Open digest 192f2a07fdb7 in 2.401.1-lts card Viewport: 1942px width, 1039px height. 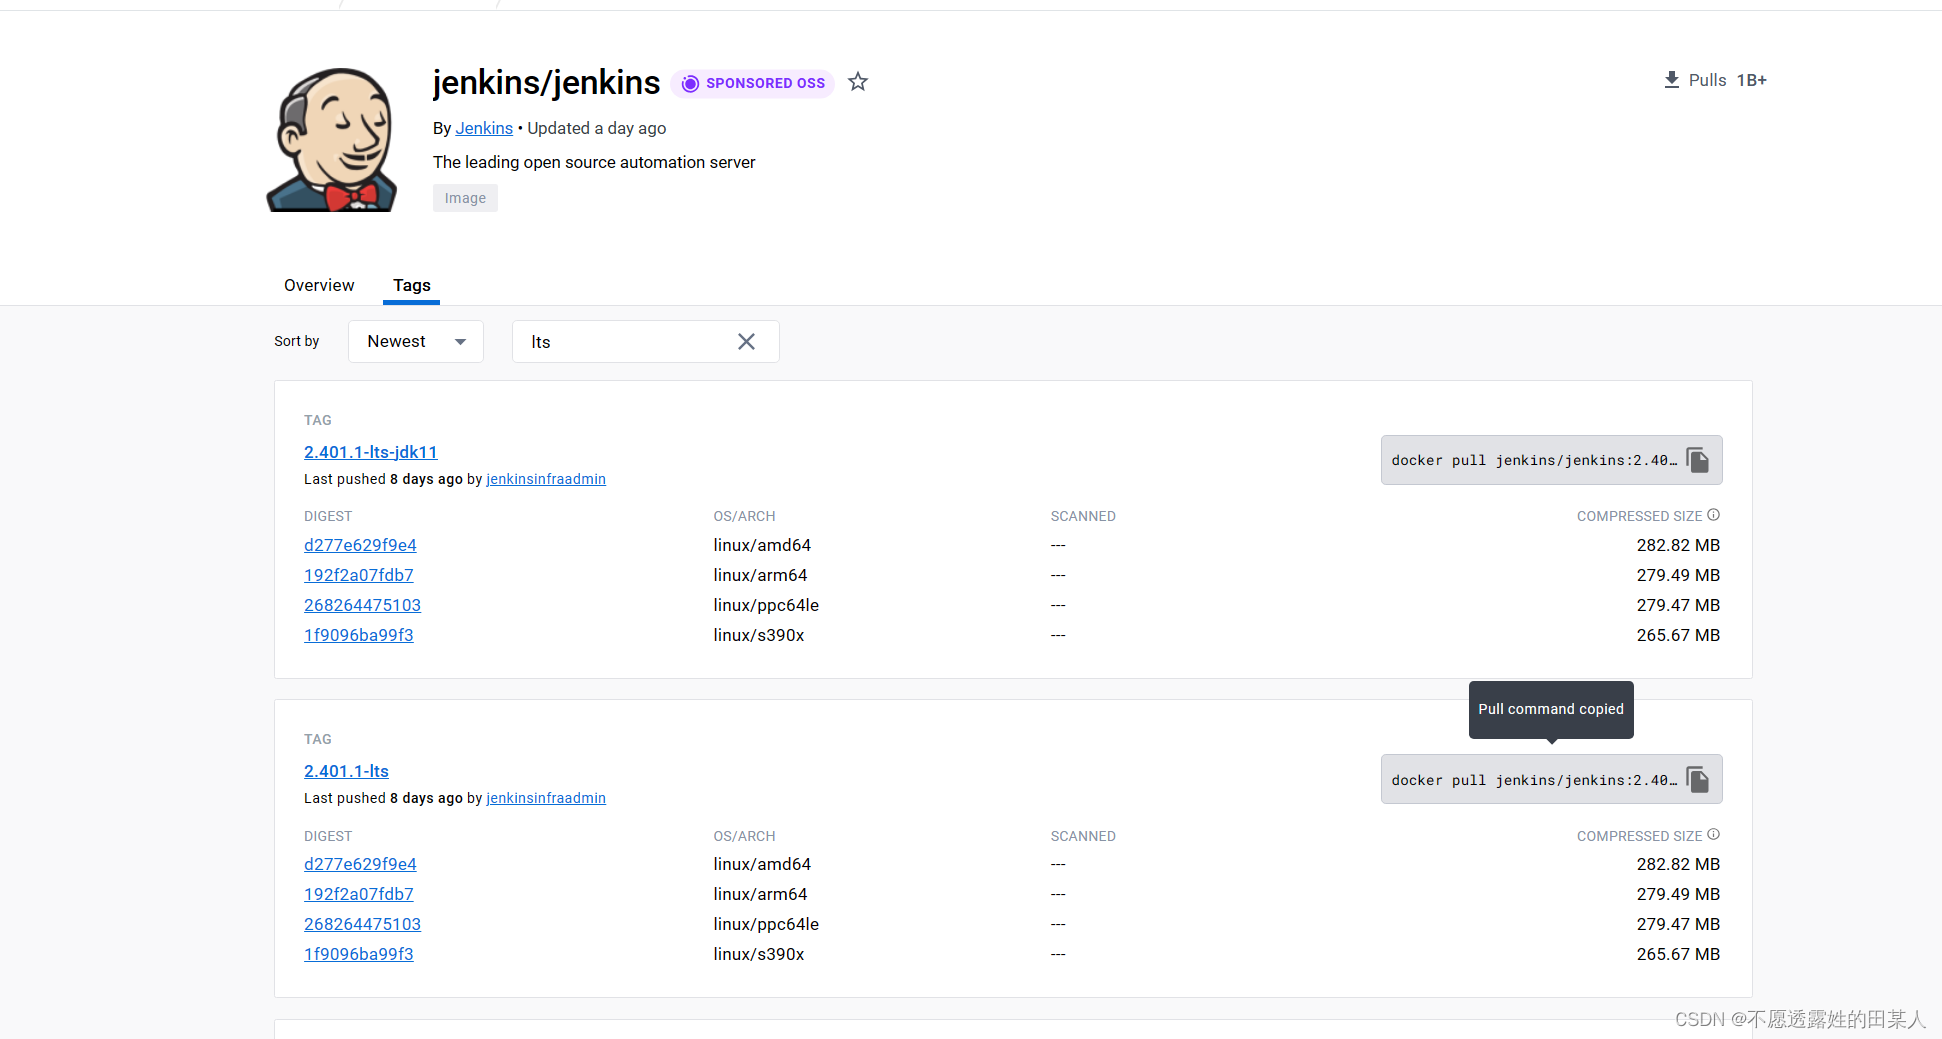point(359,894)
